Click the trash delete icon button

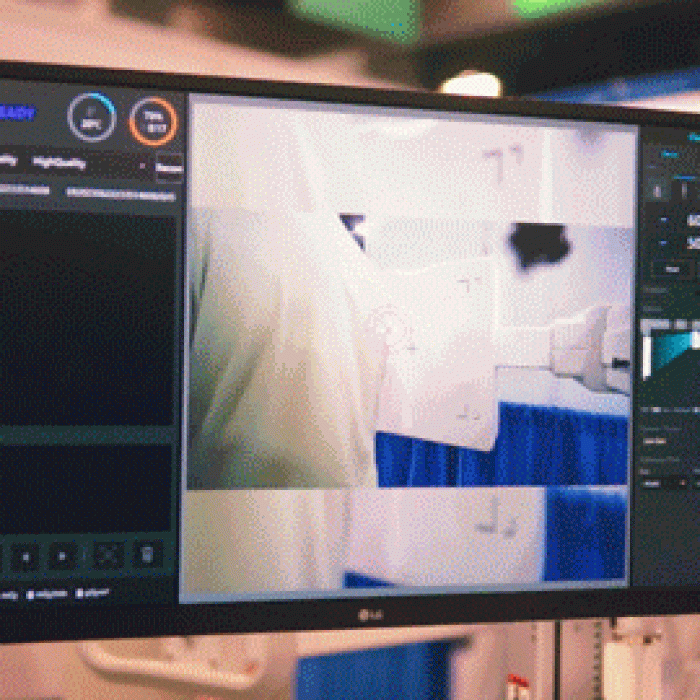[x=146, y=555]
